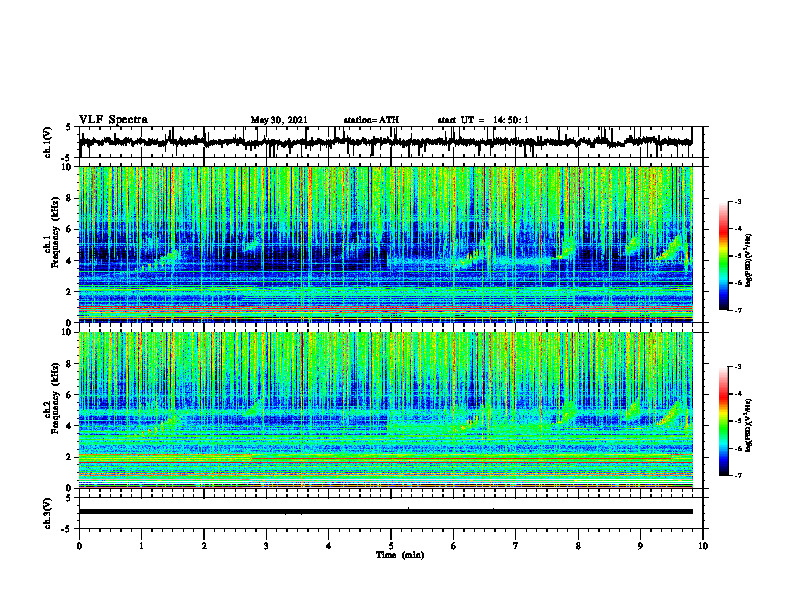Click the time axis tick label "6"
This screenshot has height=612, width=792.
(x=454, y=546)
